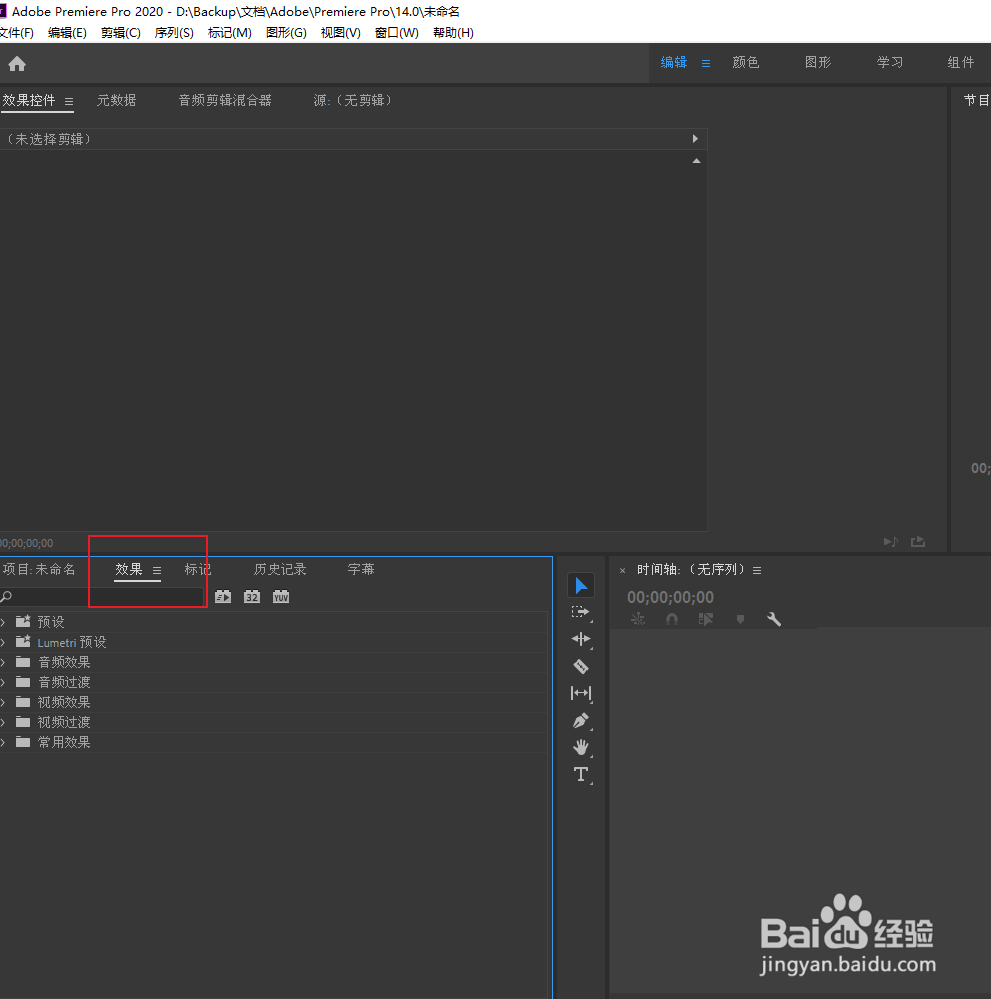The width and height of the screenshot is (991, 999).
Task: Select the 视频效果 folder row
Action: pos(274,702)
